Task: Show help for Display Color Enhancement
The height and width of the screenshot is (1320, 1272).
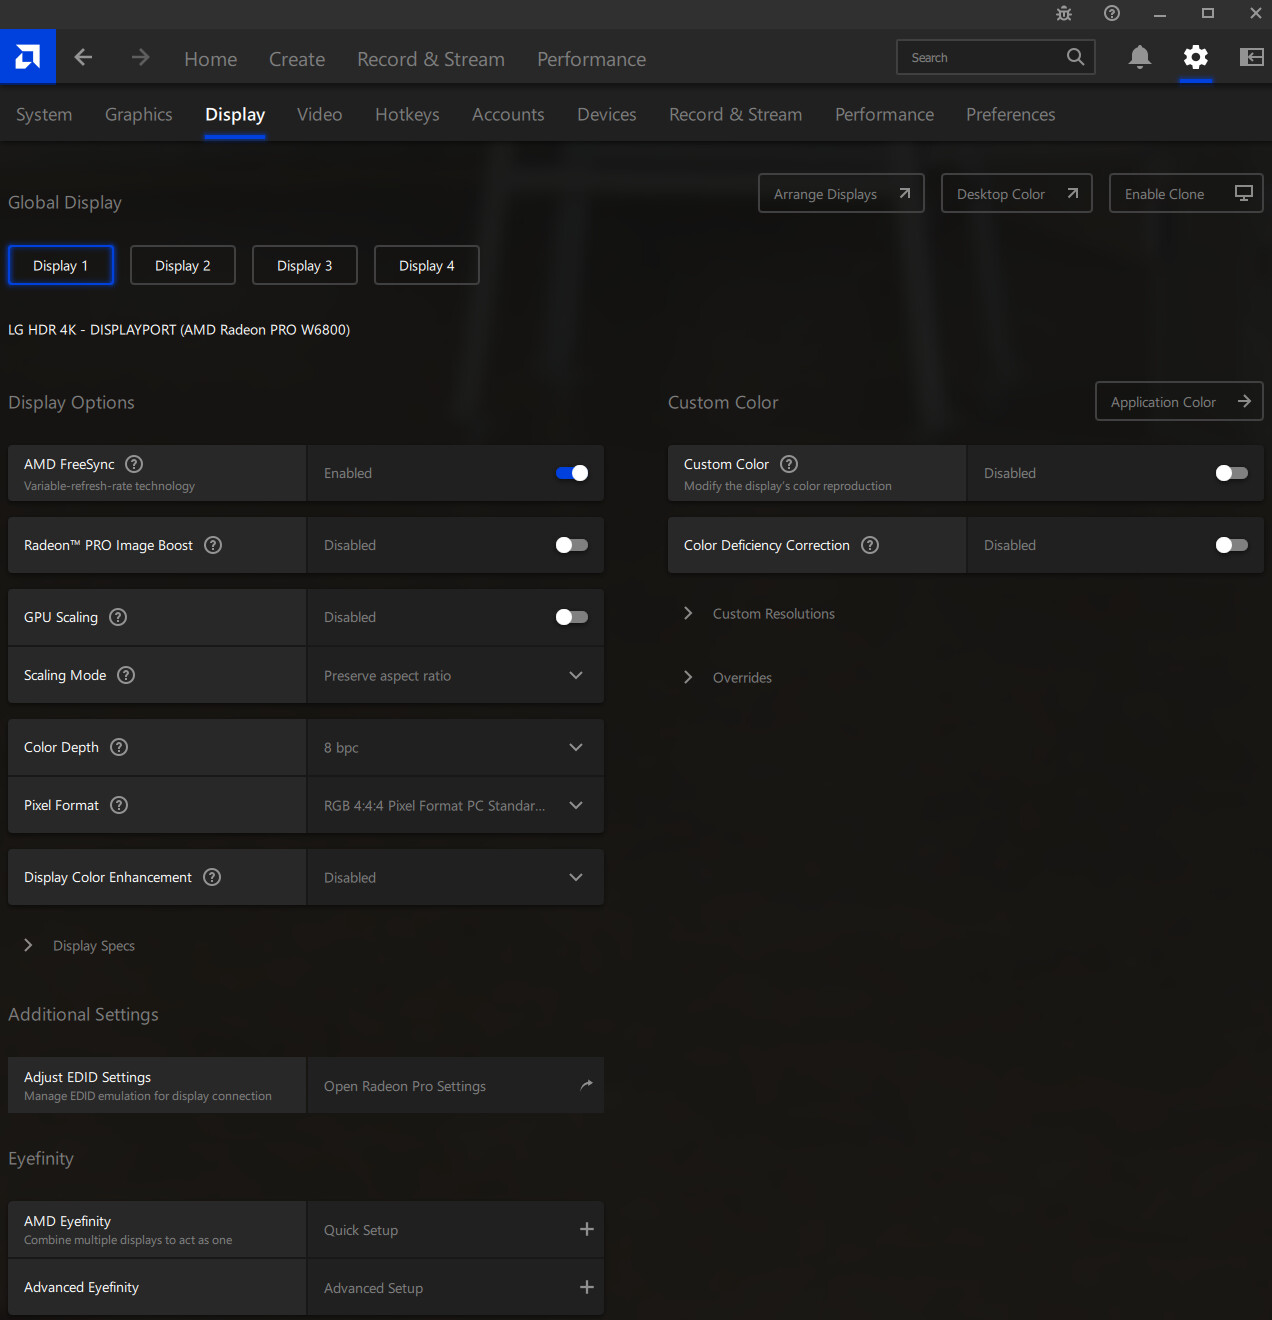Action: click(212, 877)
